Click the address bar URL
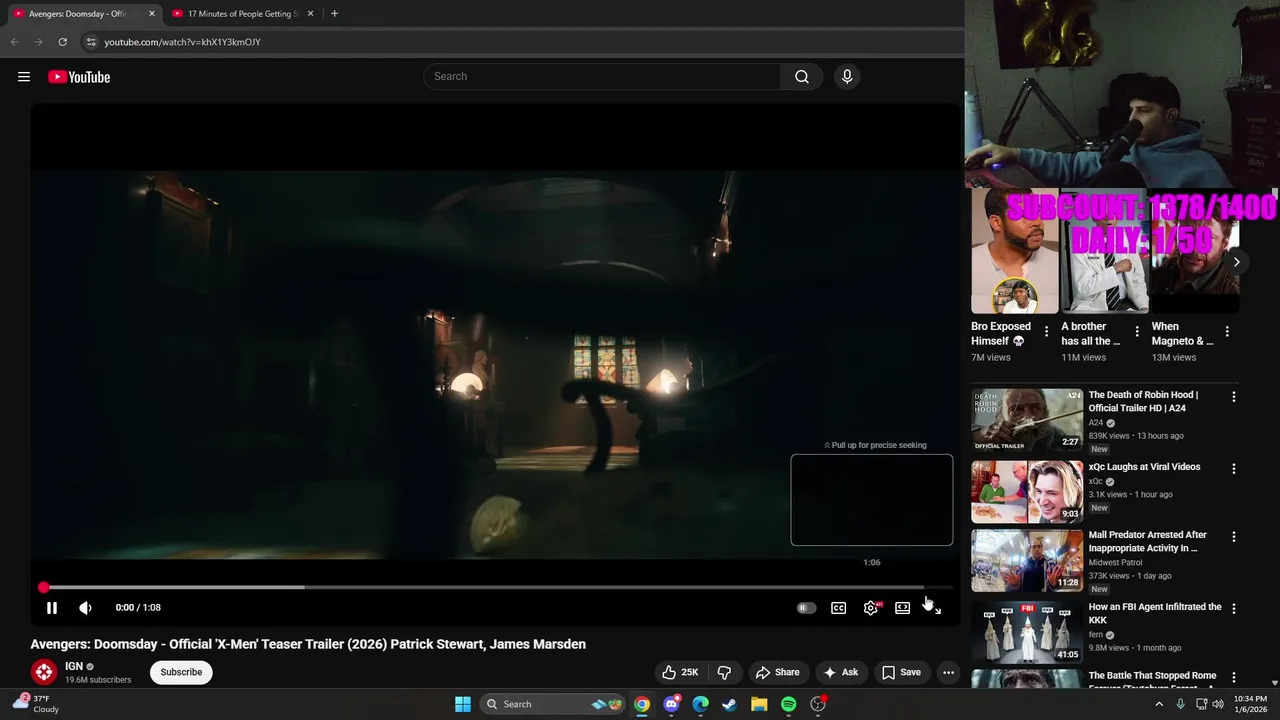1280x720 pixels. coord(182,42)
